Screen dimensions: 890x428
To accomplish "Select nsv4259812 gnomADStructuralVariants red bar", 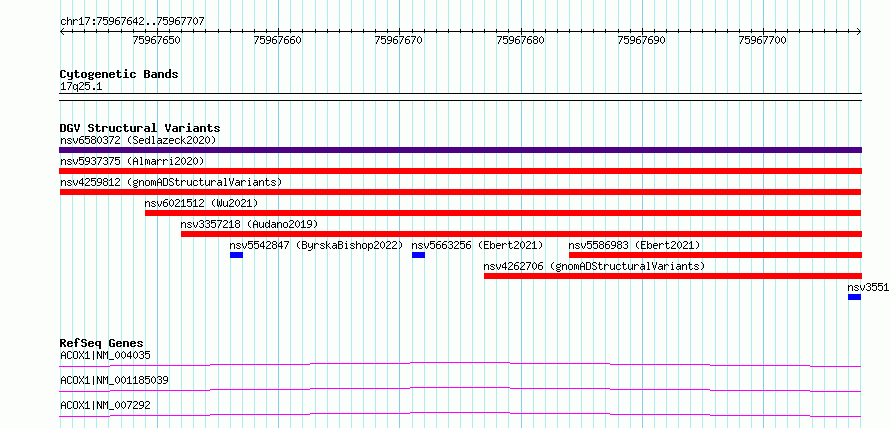I will pyautogui.click(x=460, y=192).
